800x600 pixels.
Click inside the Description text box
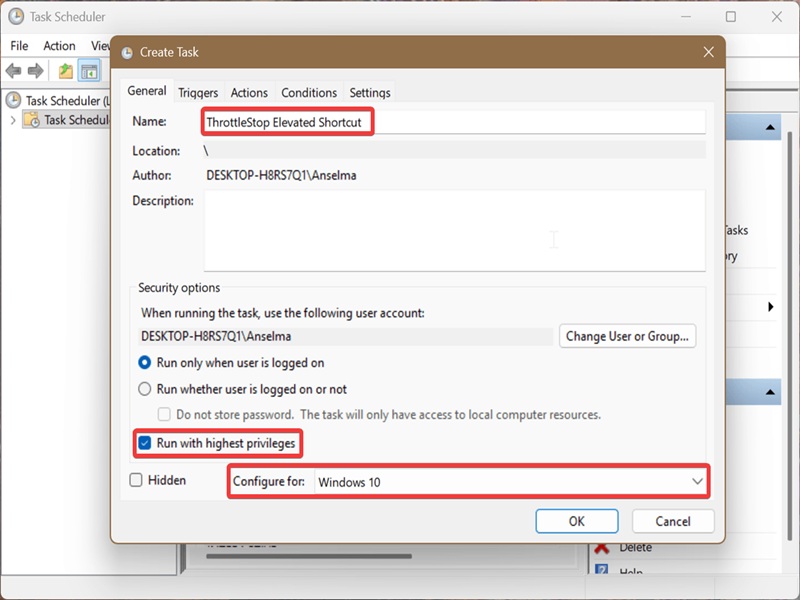click(x=455, y=230)
